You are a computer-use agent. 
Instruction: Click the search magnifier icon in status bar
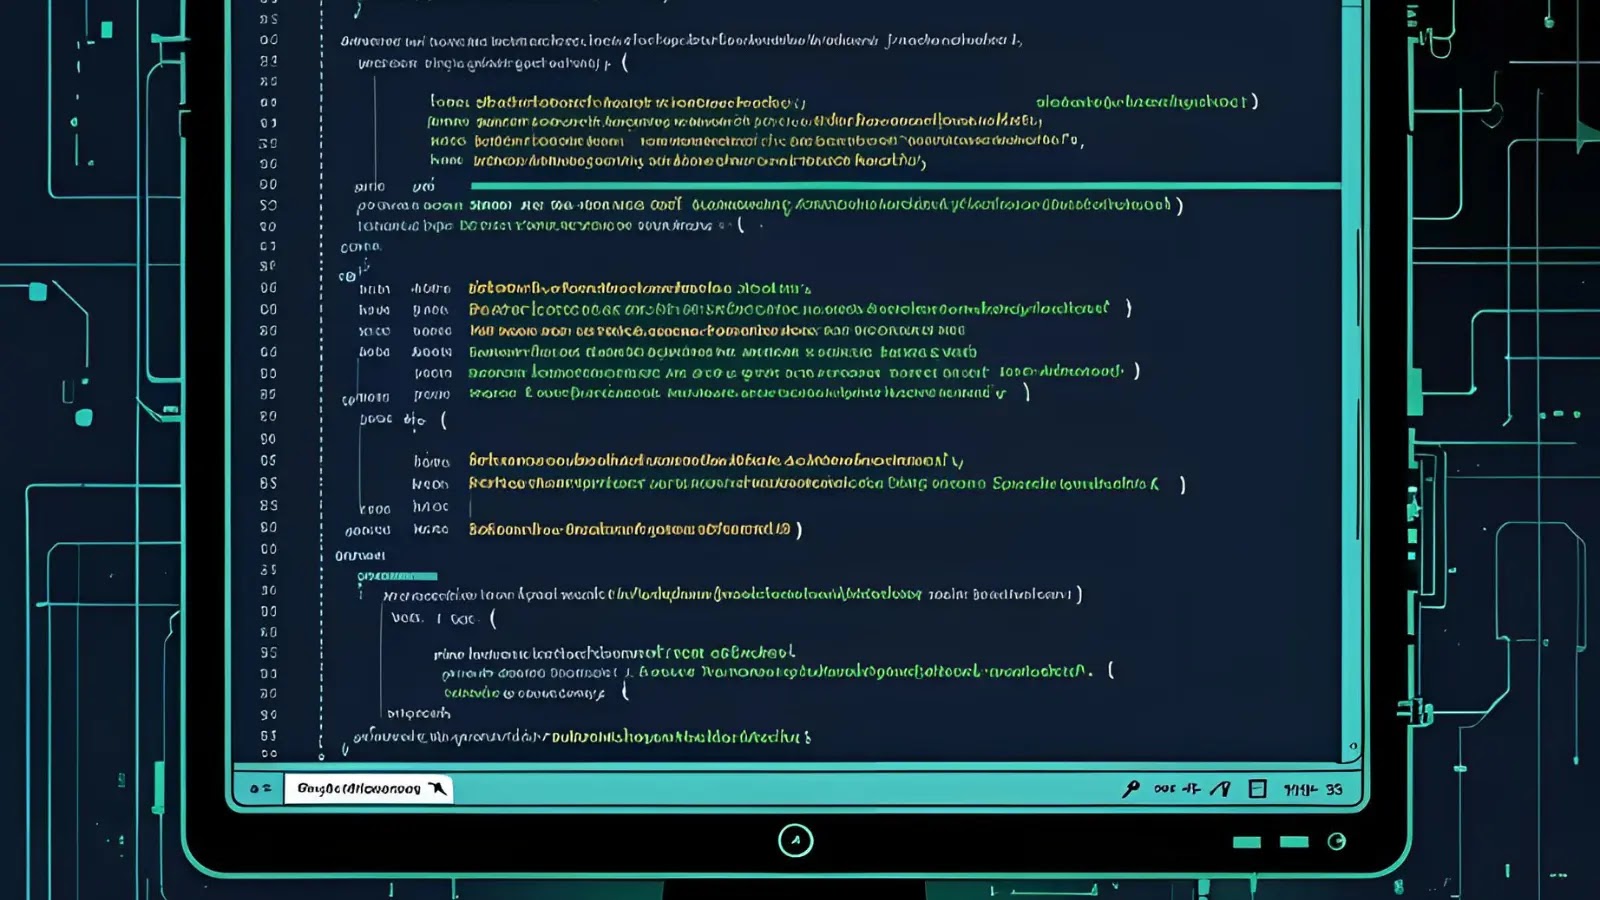click(1130, 788)
